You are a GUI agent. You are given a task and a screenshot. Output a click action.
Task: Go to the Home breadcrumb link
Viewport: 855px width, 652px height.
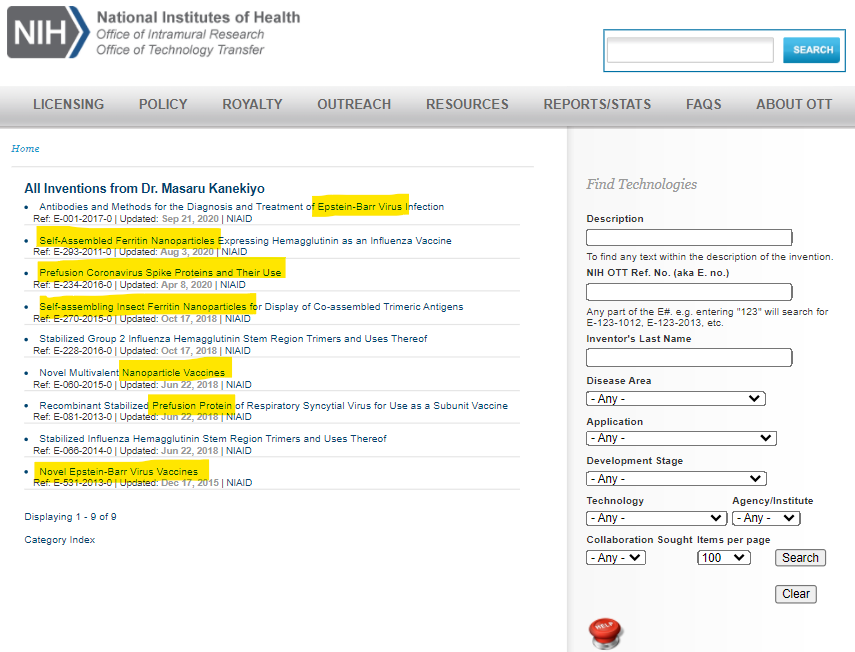tap(26, 149)
